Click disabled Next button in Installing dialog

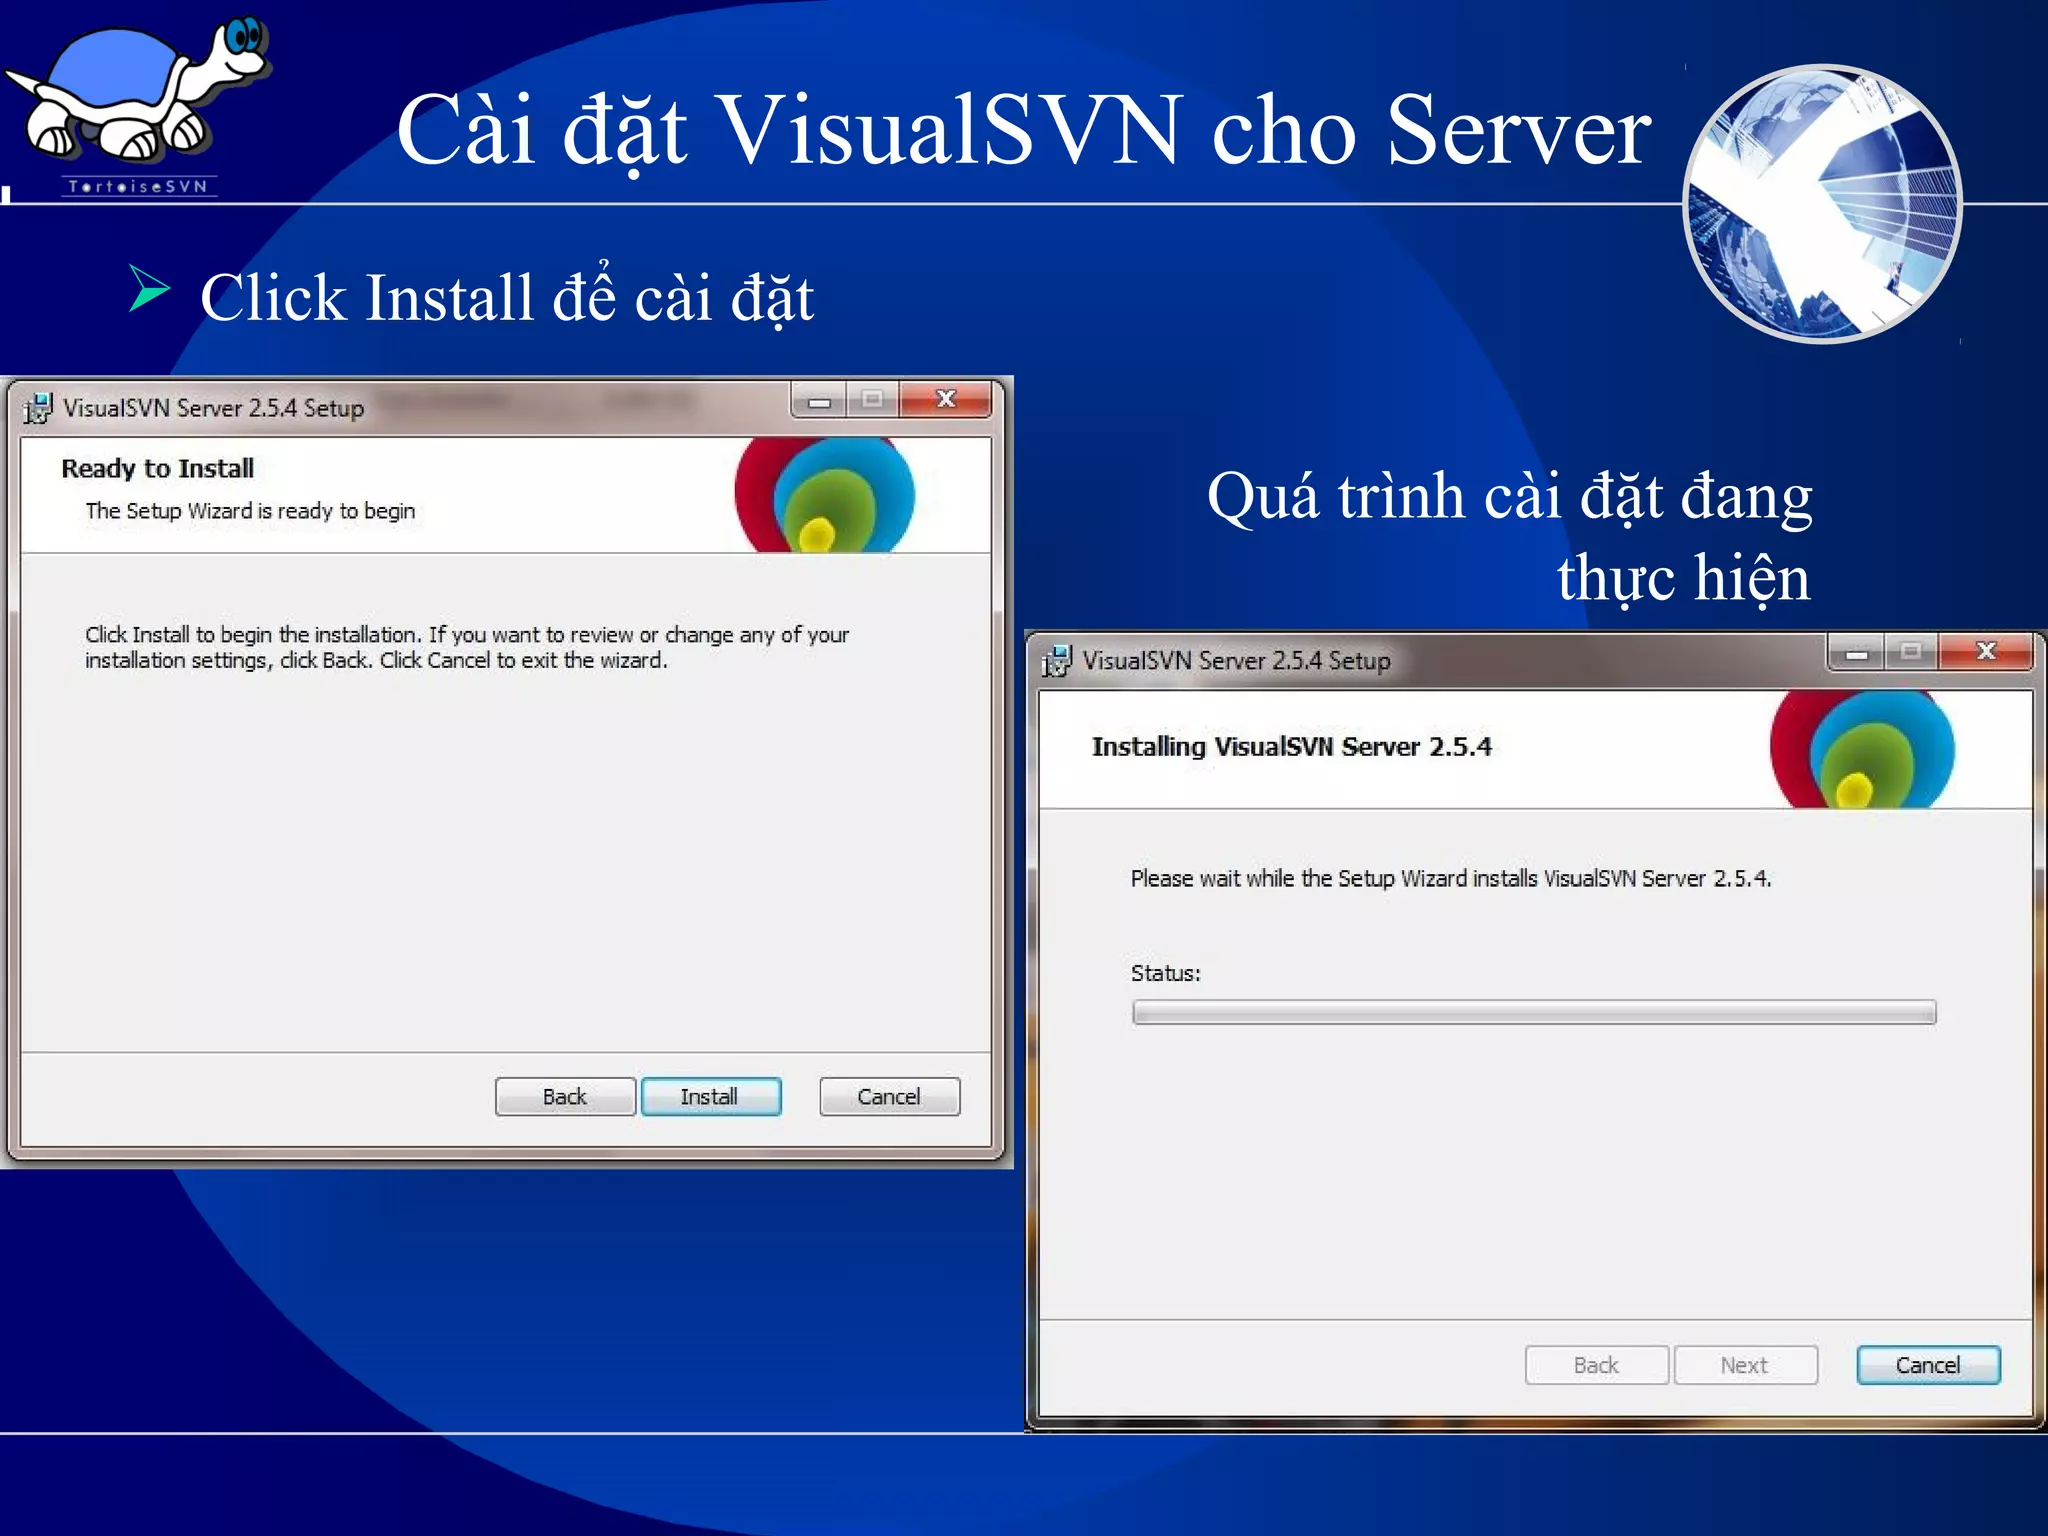1745,1365
